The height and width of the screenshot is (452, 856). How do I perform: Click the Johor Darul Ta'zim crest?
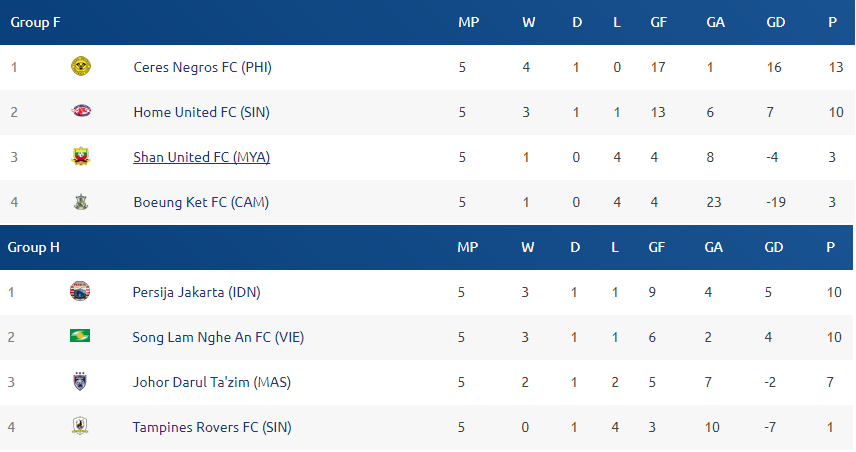click(x=80, y=381)
